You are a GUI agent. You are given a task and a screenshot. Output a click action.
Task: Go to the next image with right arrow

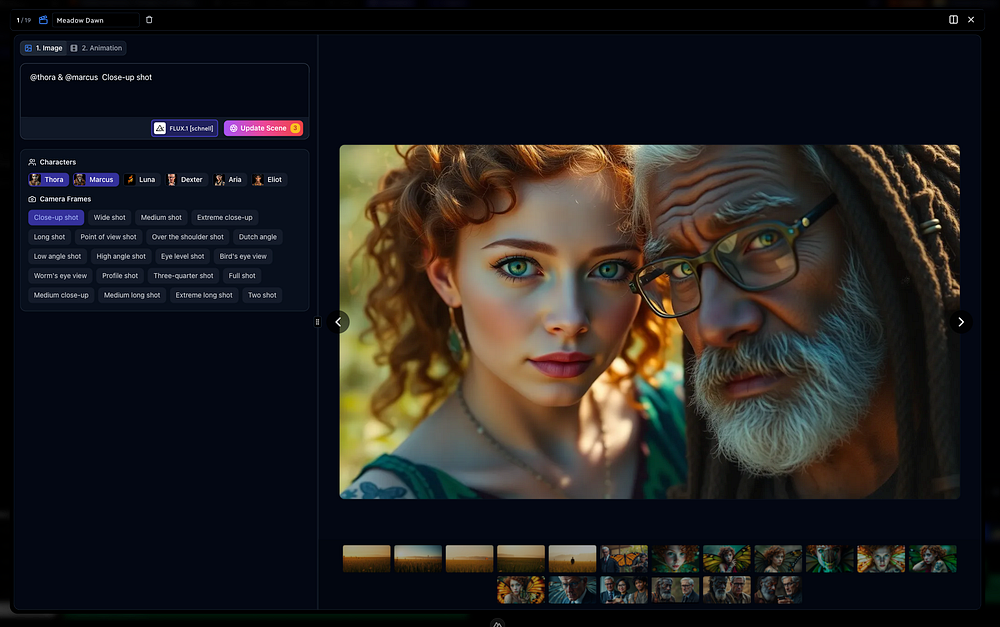(x=960, y=322)
